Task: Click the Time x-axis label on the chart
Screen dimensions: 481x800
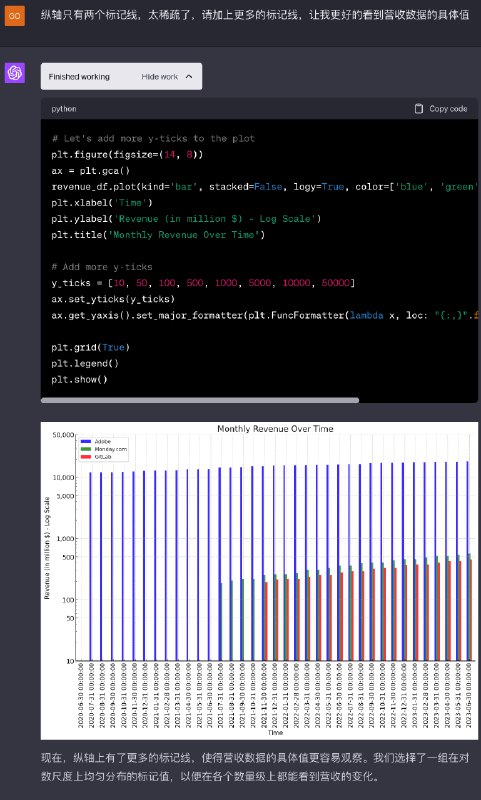Action: pos(275,733)
